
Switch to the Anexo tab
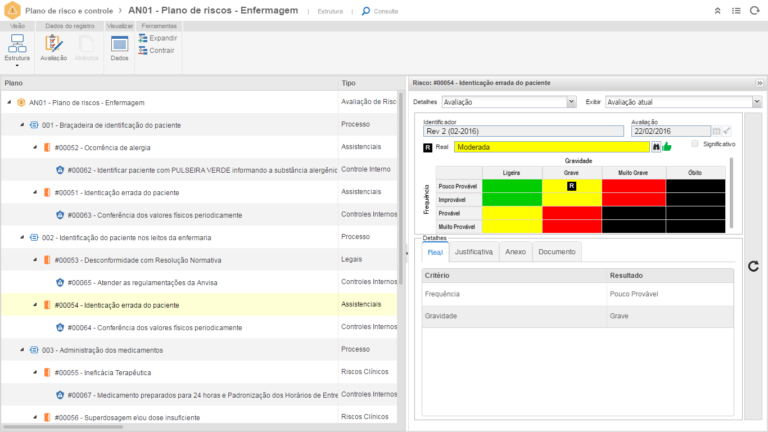click(515, 252)
